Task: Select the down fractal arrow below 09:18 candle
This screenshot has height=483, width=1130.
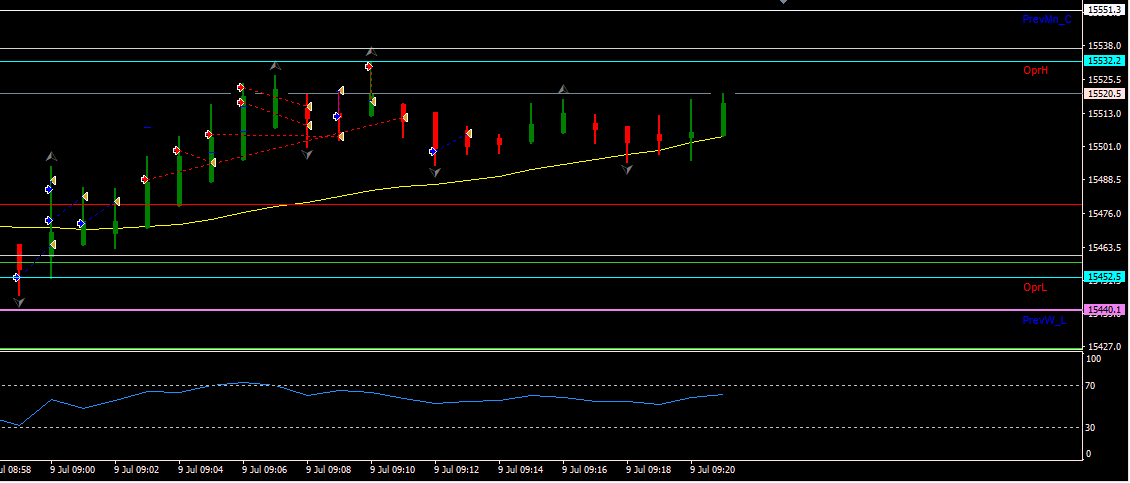Action: [627, 170]
